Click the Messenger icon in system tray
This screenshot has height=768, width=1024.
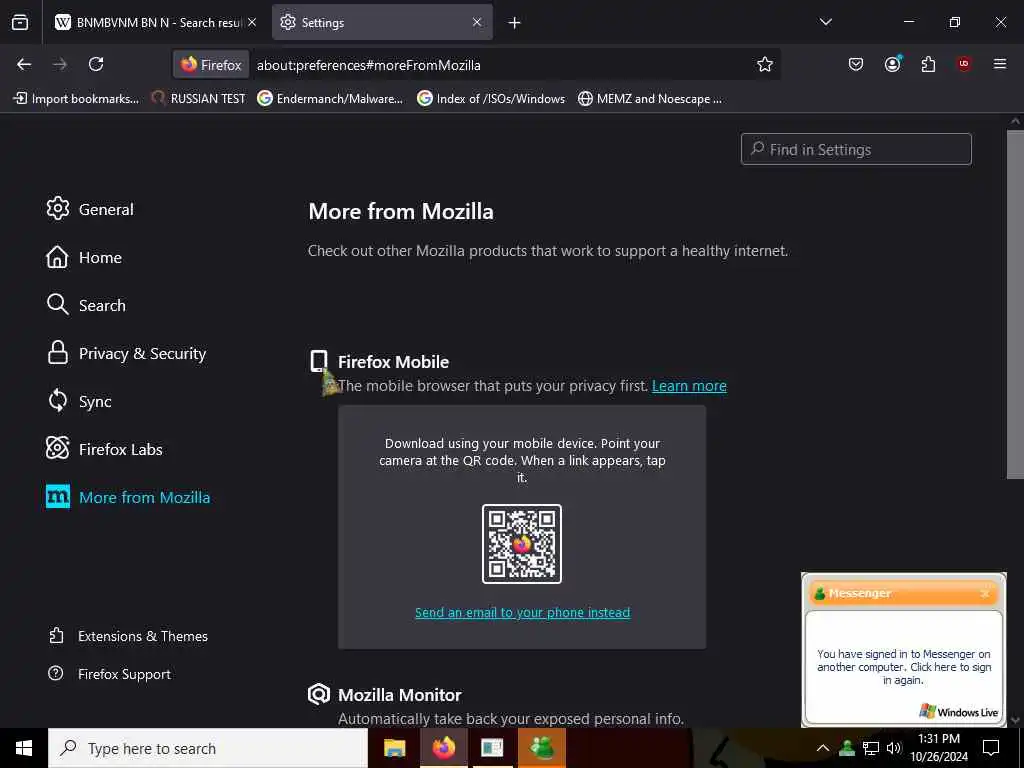(x=847, y=748)
